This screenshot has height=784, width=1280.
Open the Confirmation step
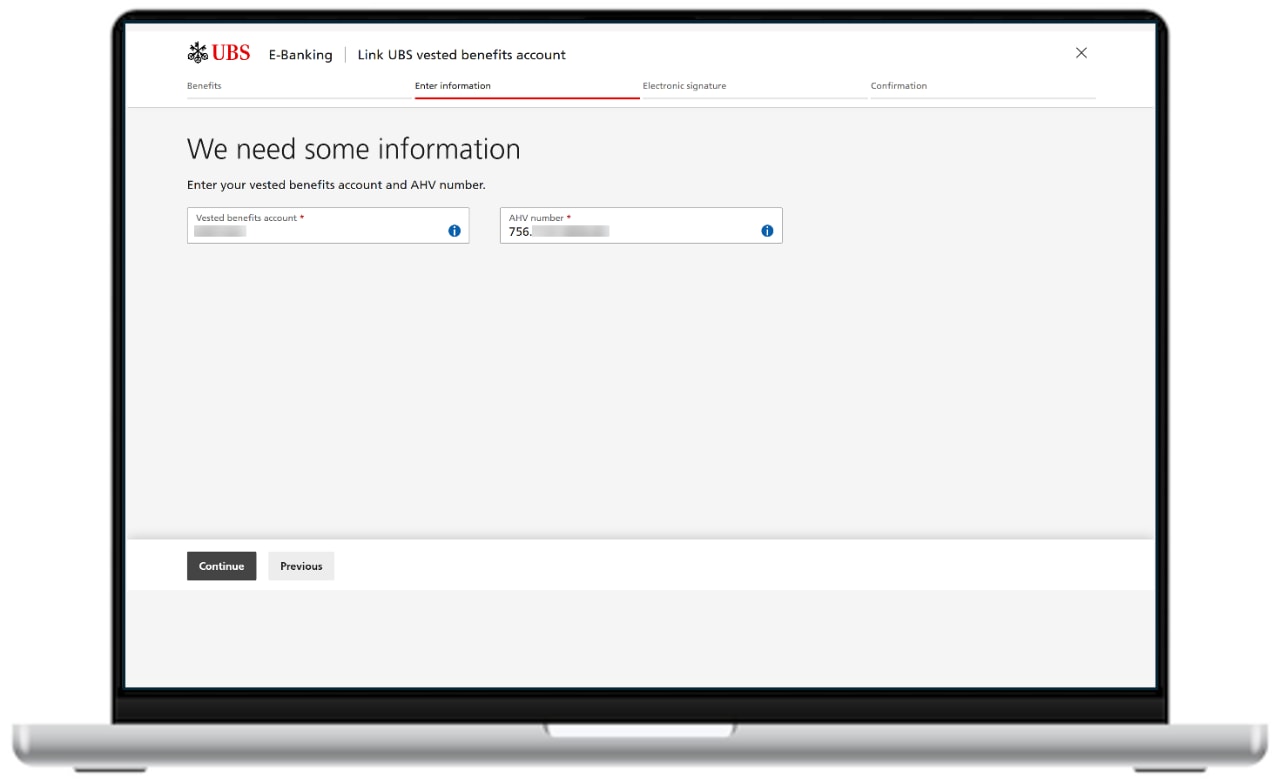tap(898, 86)
